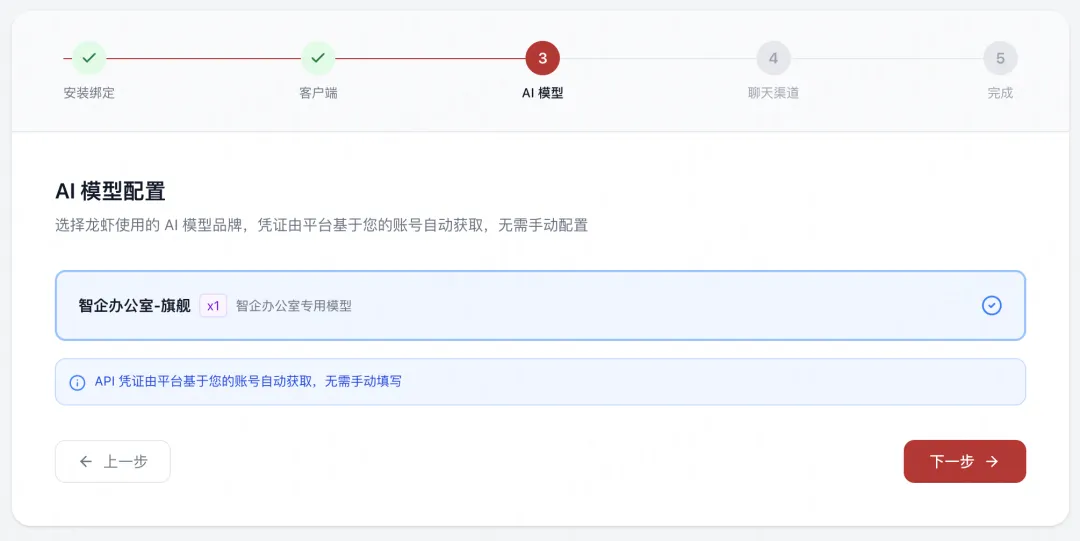Viewport: 1080px width, 541px height.
Task: Open the 安装绑定 step label
Action: tap(89, 93)
